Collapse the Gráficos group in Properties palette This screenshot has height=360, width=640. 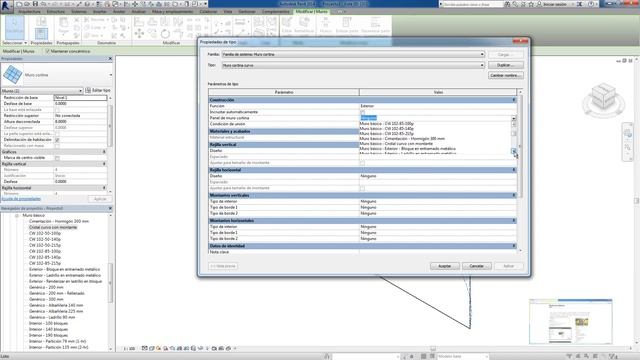point(104,151)
